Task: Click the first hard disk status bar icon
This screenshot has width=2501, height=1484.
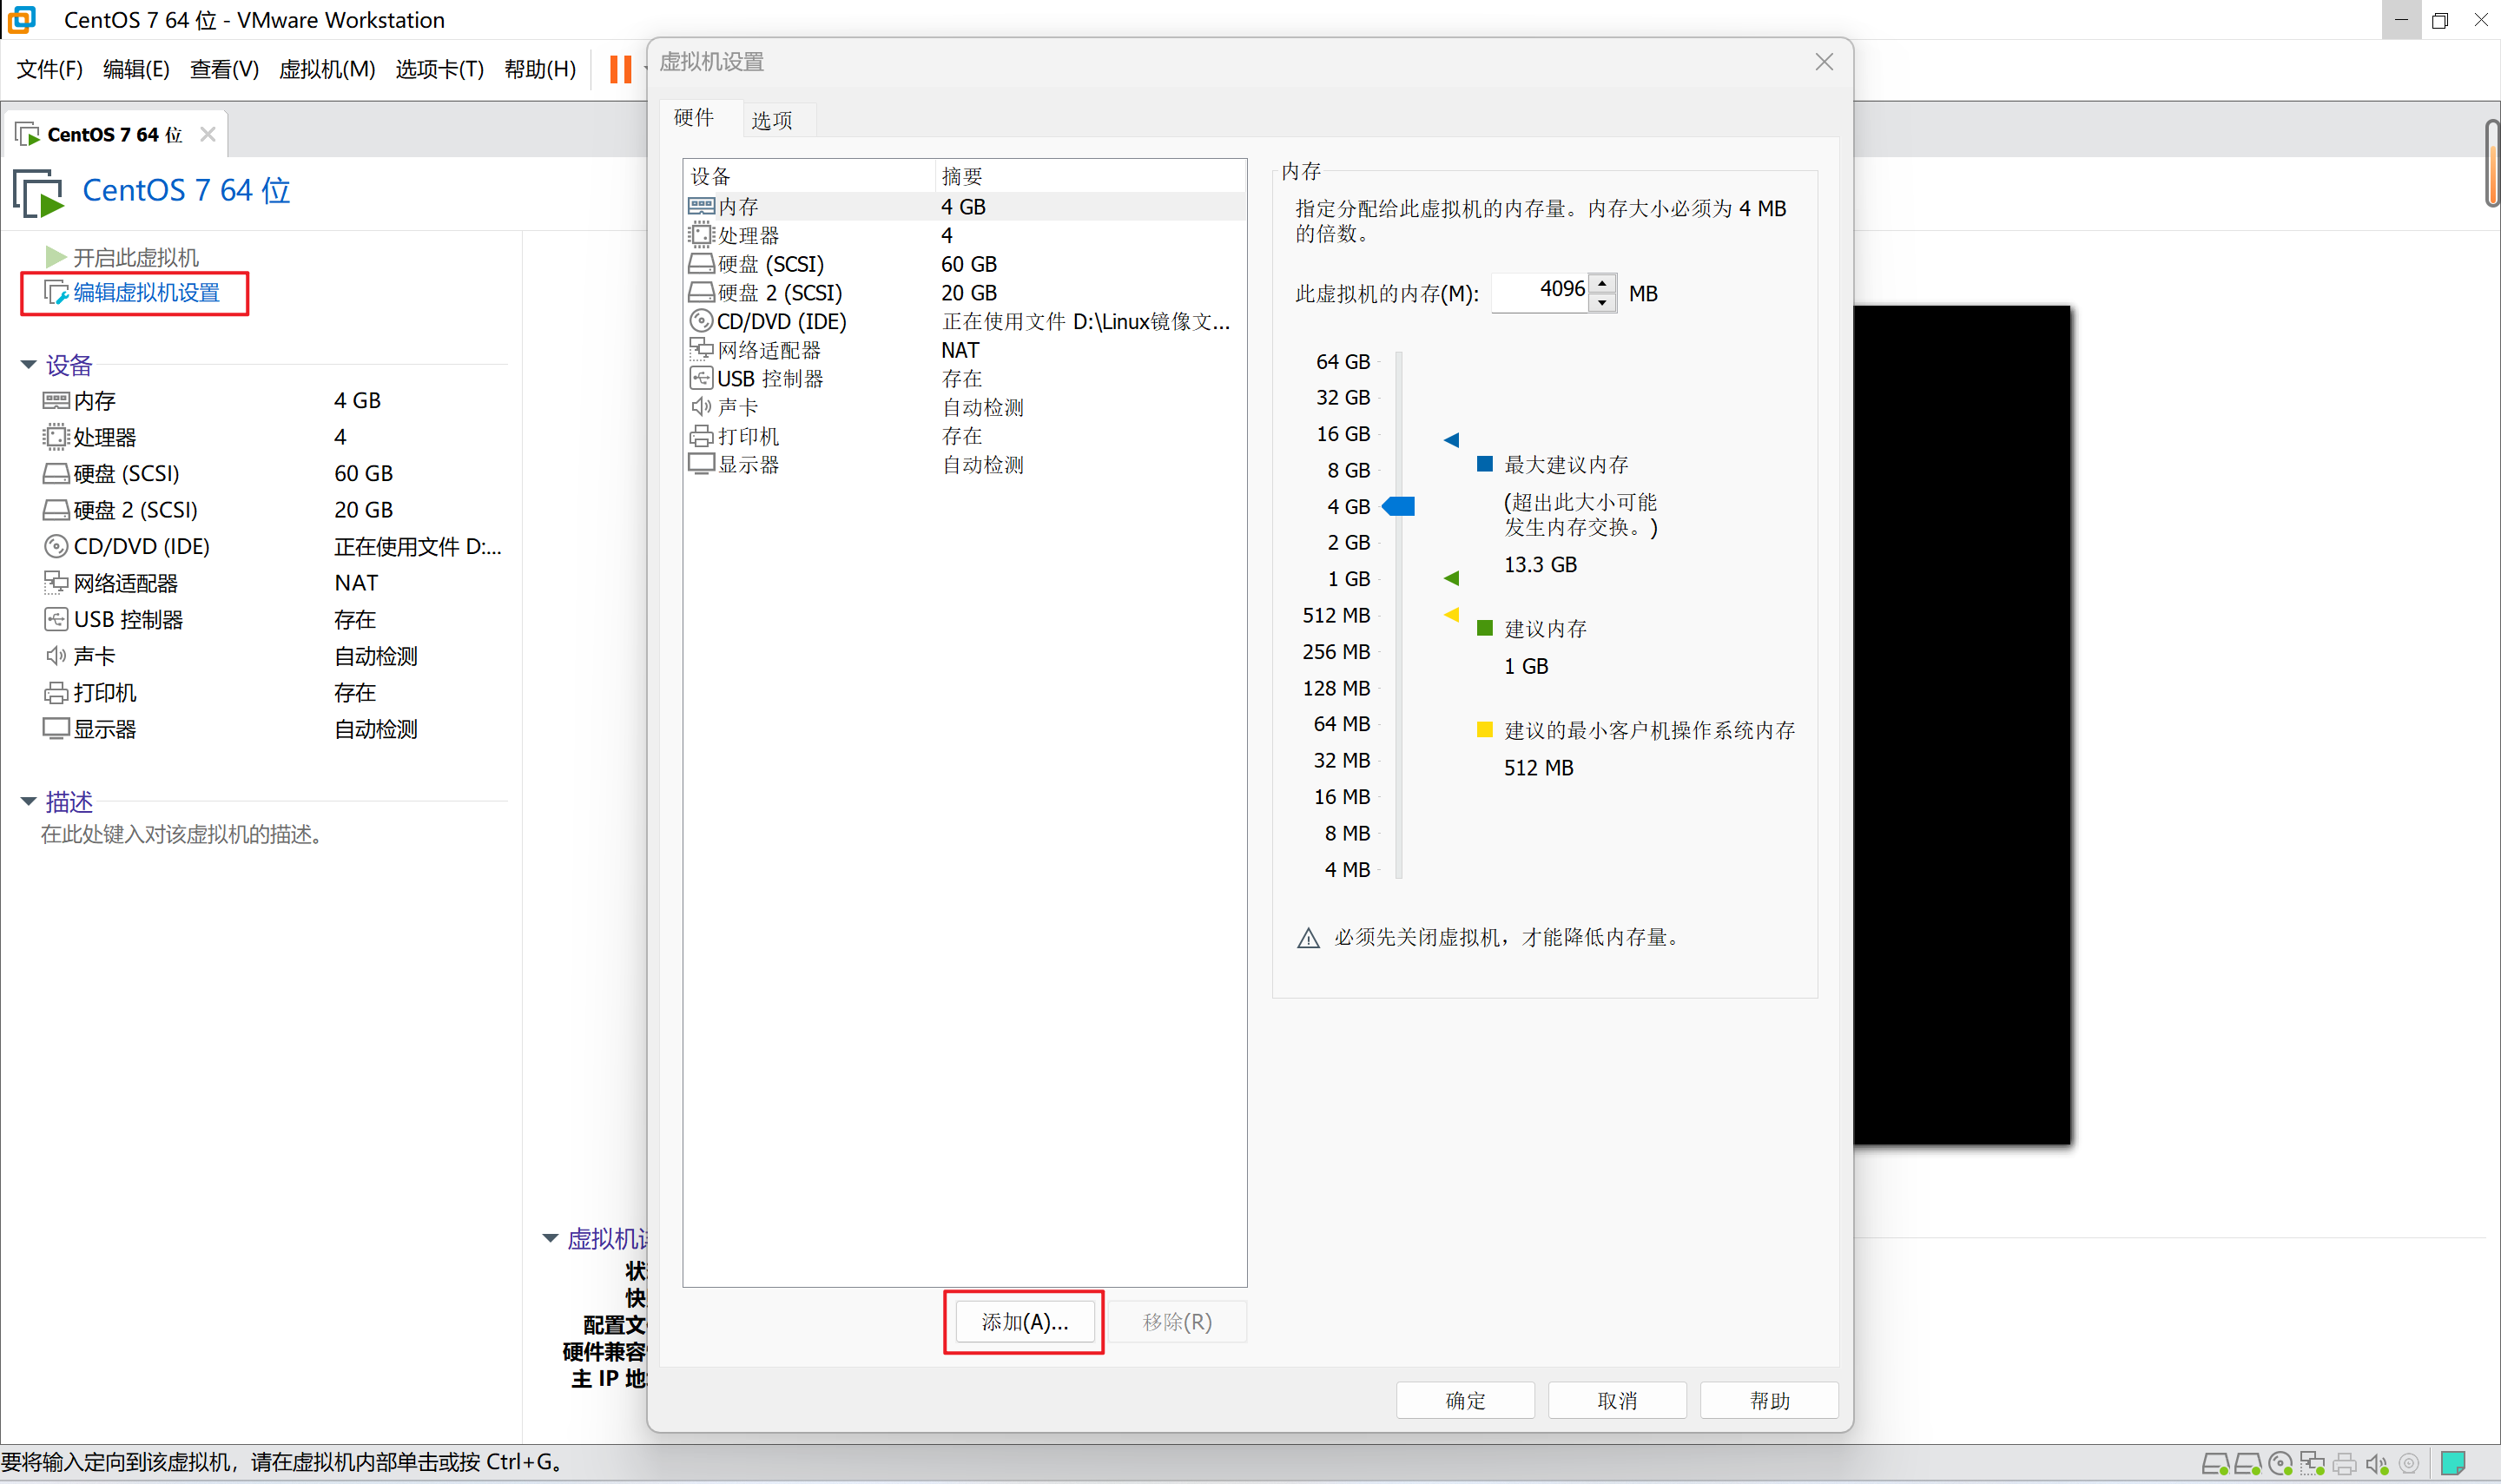Action: point(2215,1464)
